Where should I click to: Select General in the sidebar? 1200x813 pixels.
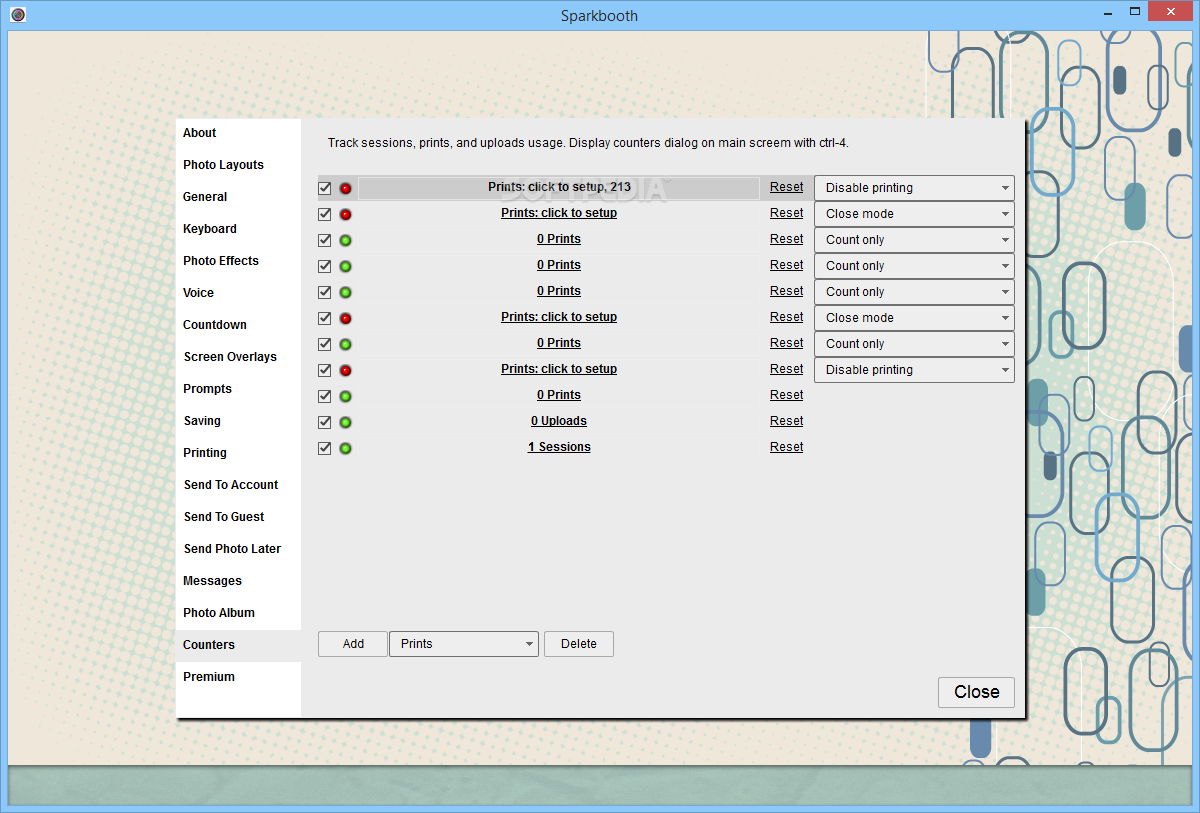tap(238, 197)
